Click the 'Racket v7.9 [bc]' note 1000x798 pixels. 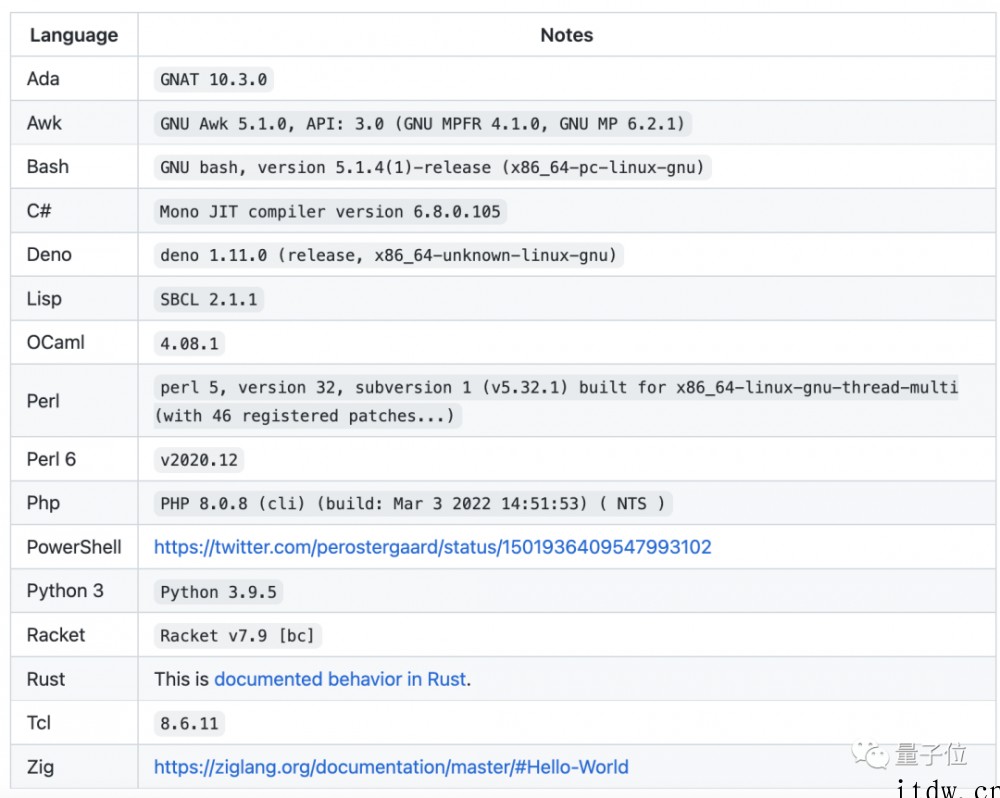tap(237, 636)
